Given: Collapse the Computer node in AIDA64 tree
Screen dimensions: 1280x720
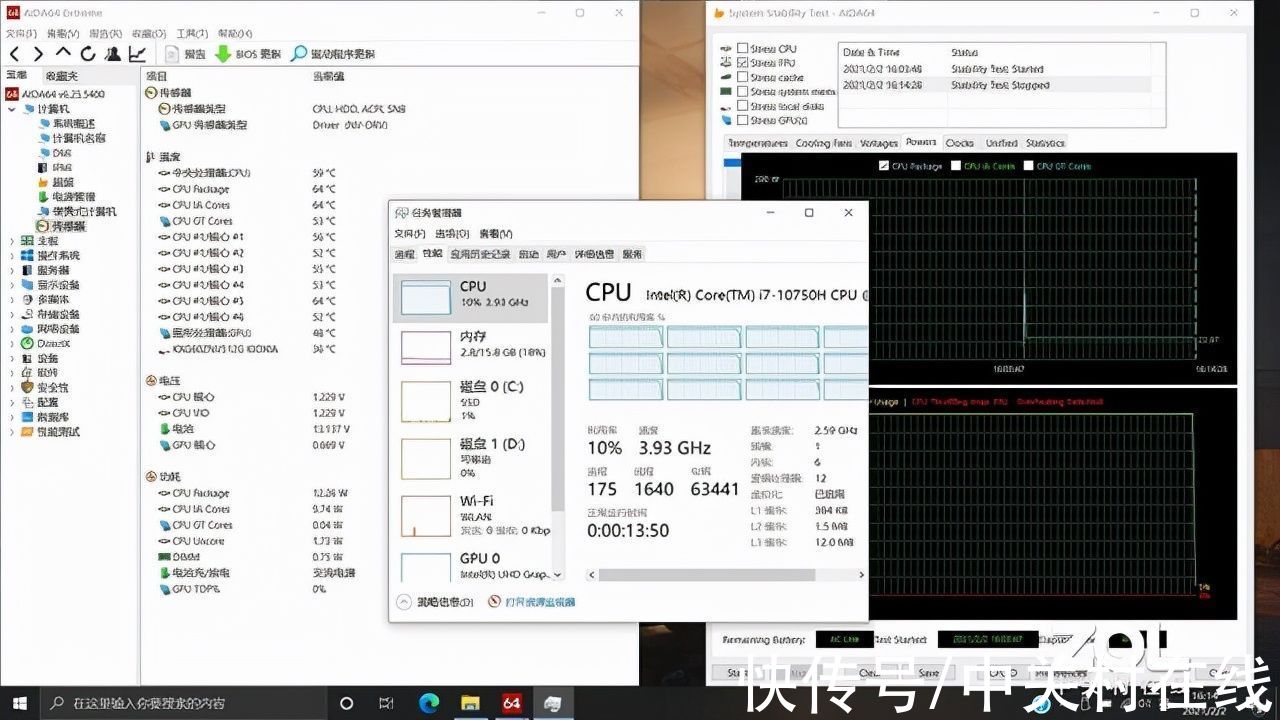Looking at the screenshot, I should pos(12,108).
